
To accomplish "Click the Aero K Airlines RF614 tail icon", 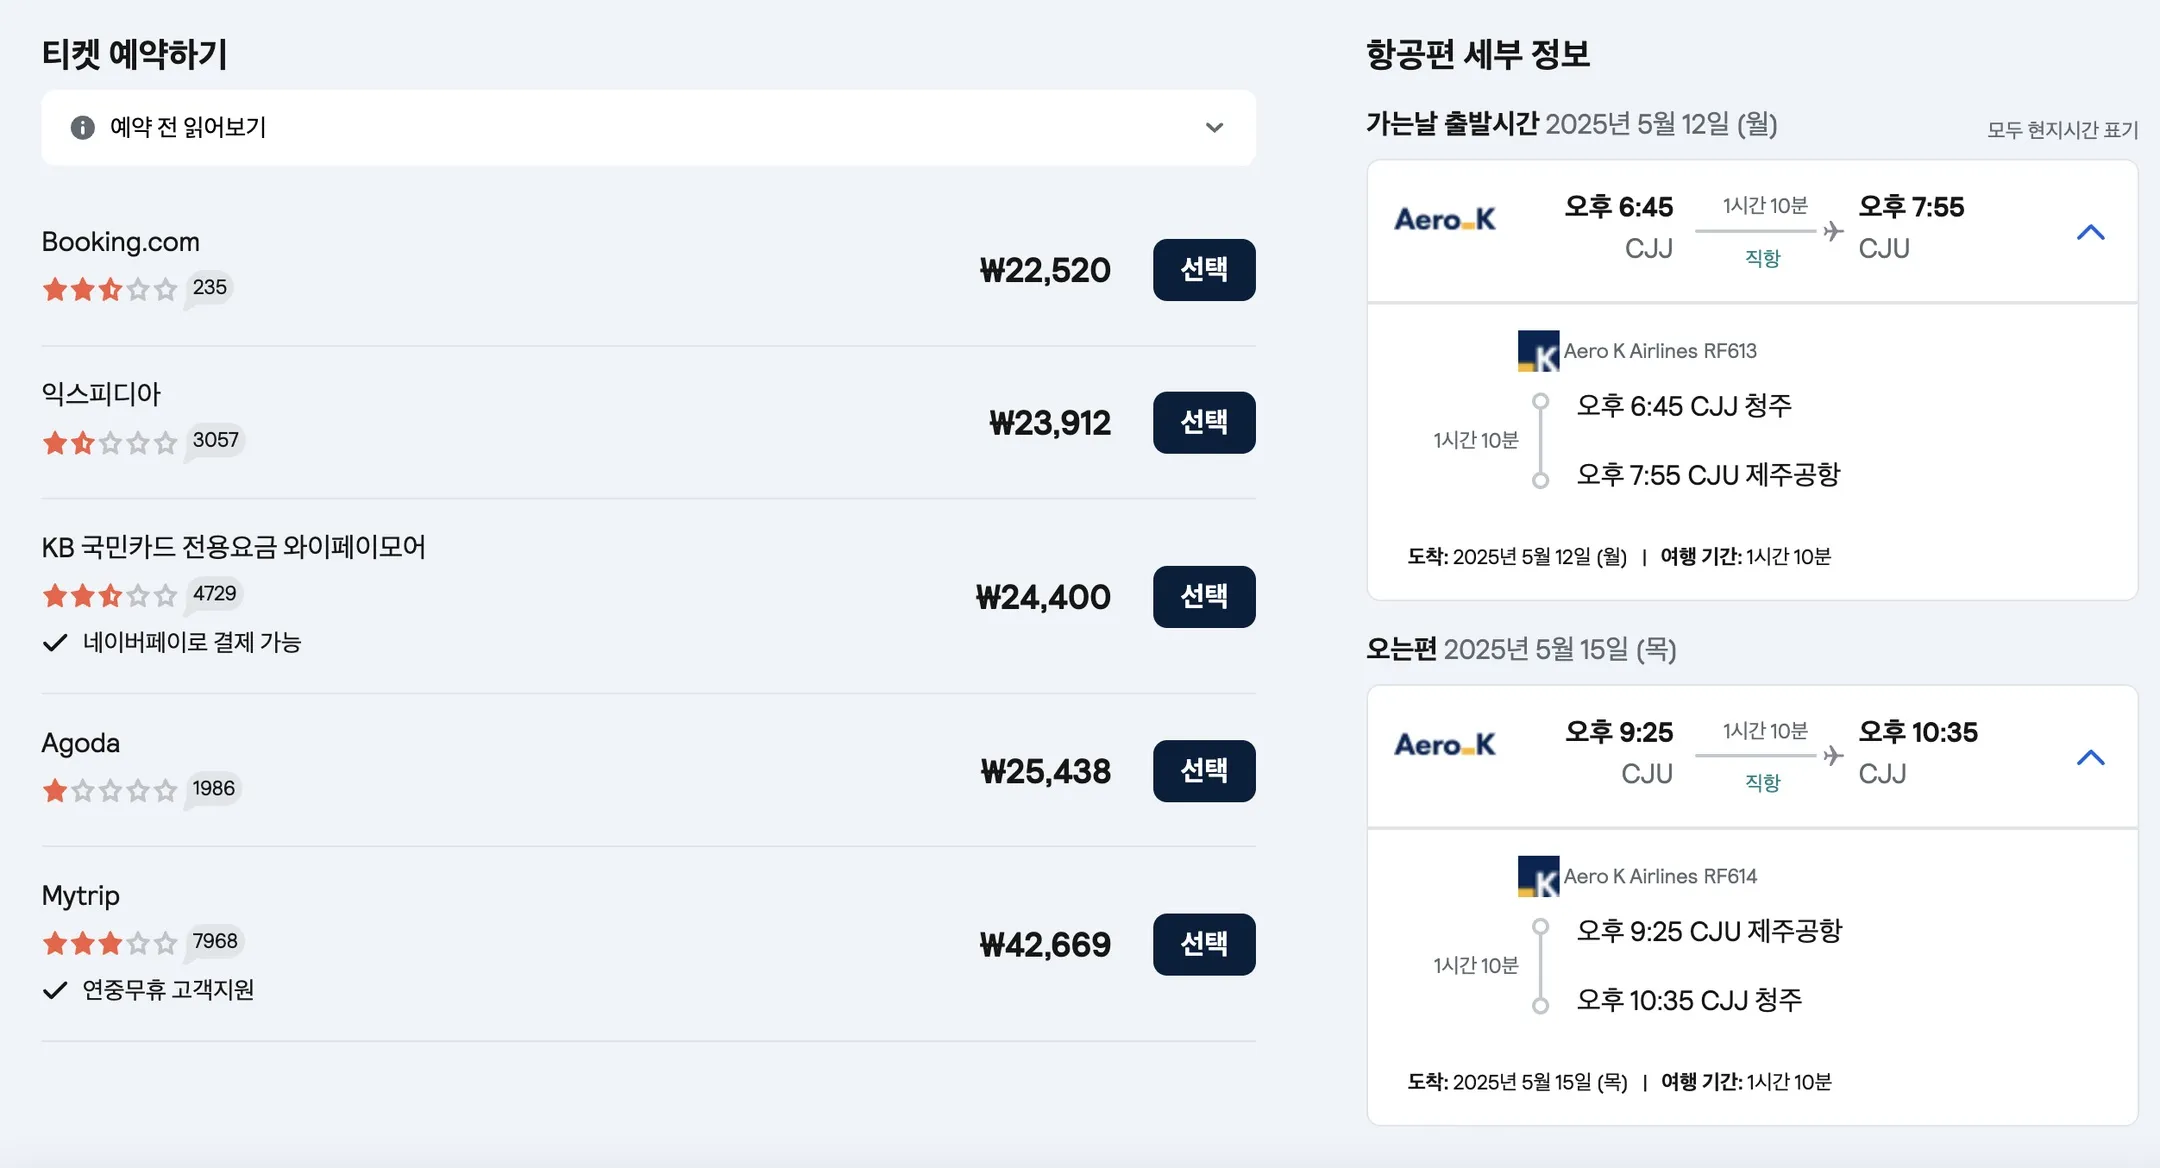I will click(1538, 876).
